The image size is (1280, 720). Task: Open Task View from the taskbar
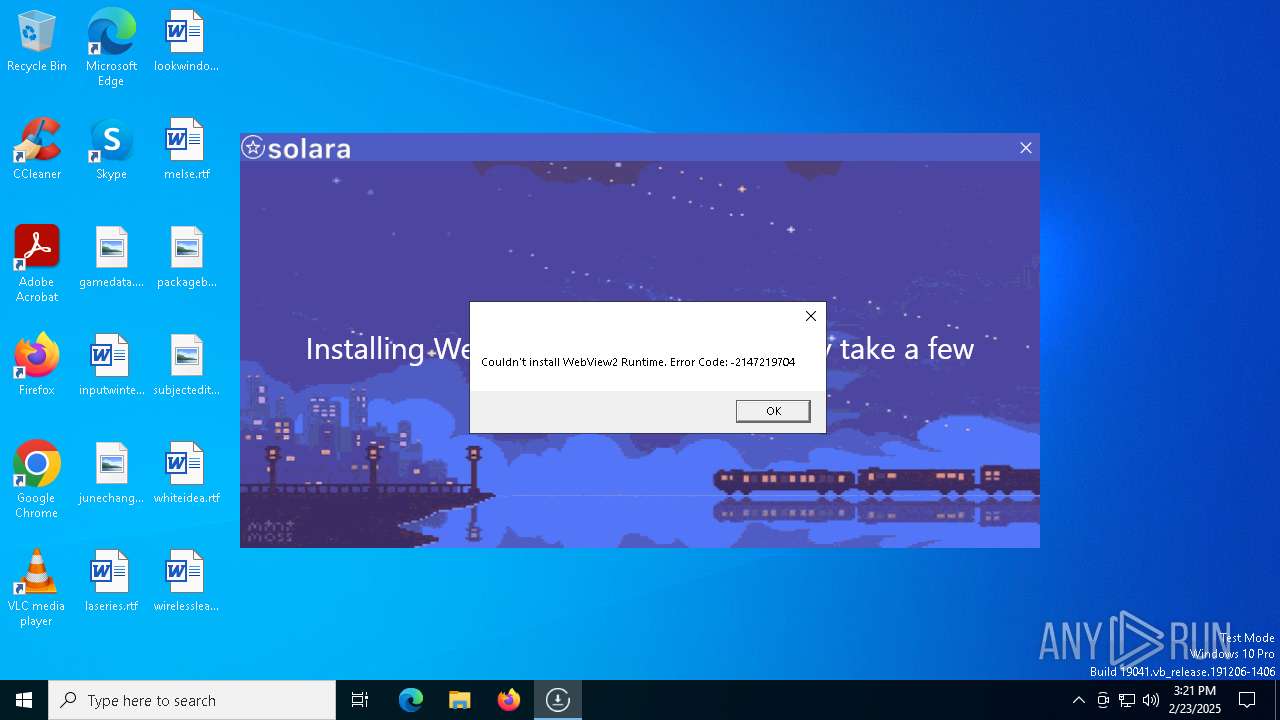360,700
